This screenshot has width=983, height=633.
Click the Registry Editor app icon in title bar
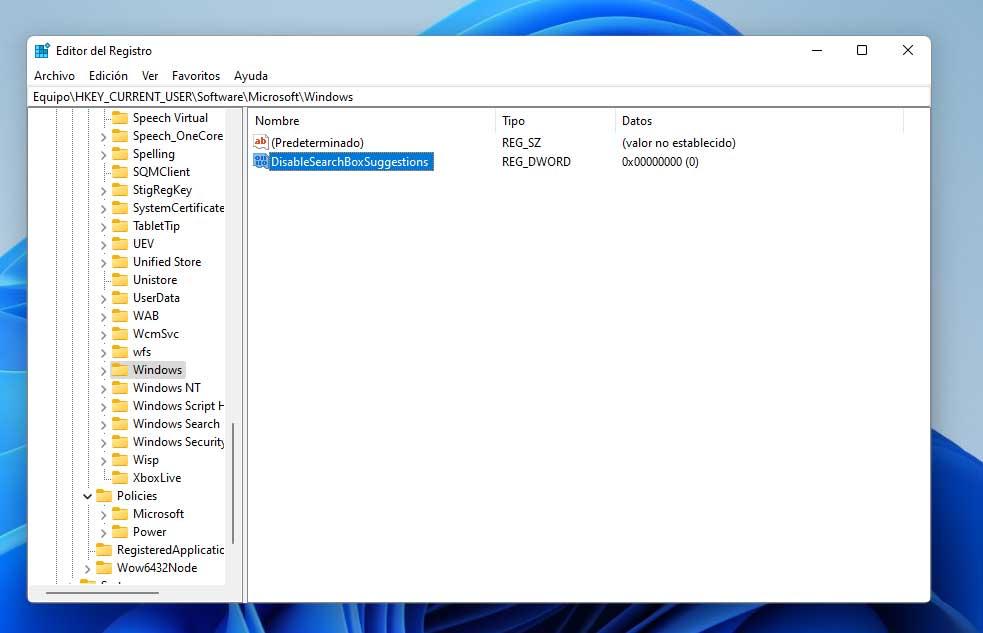pyautogui.click(x=42, y=51)
